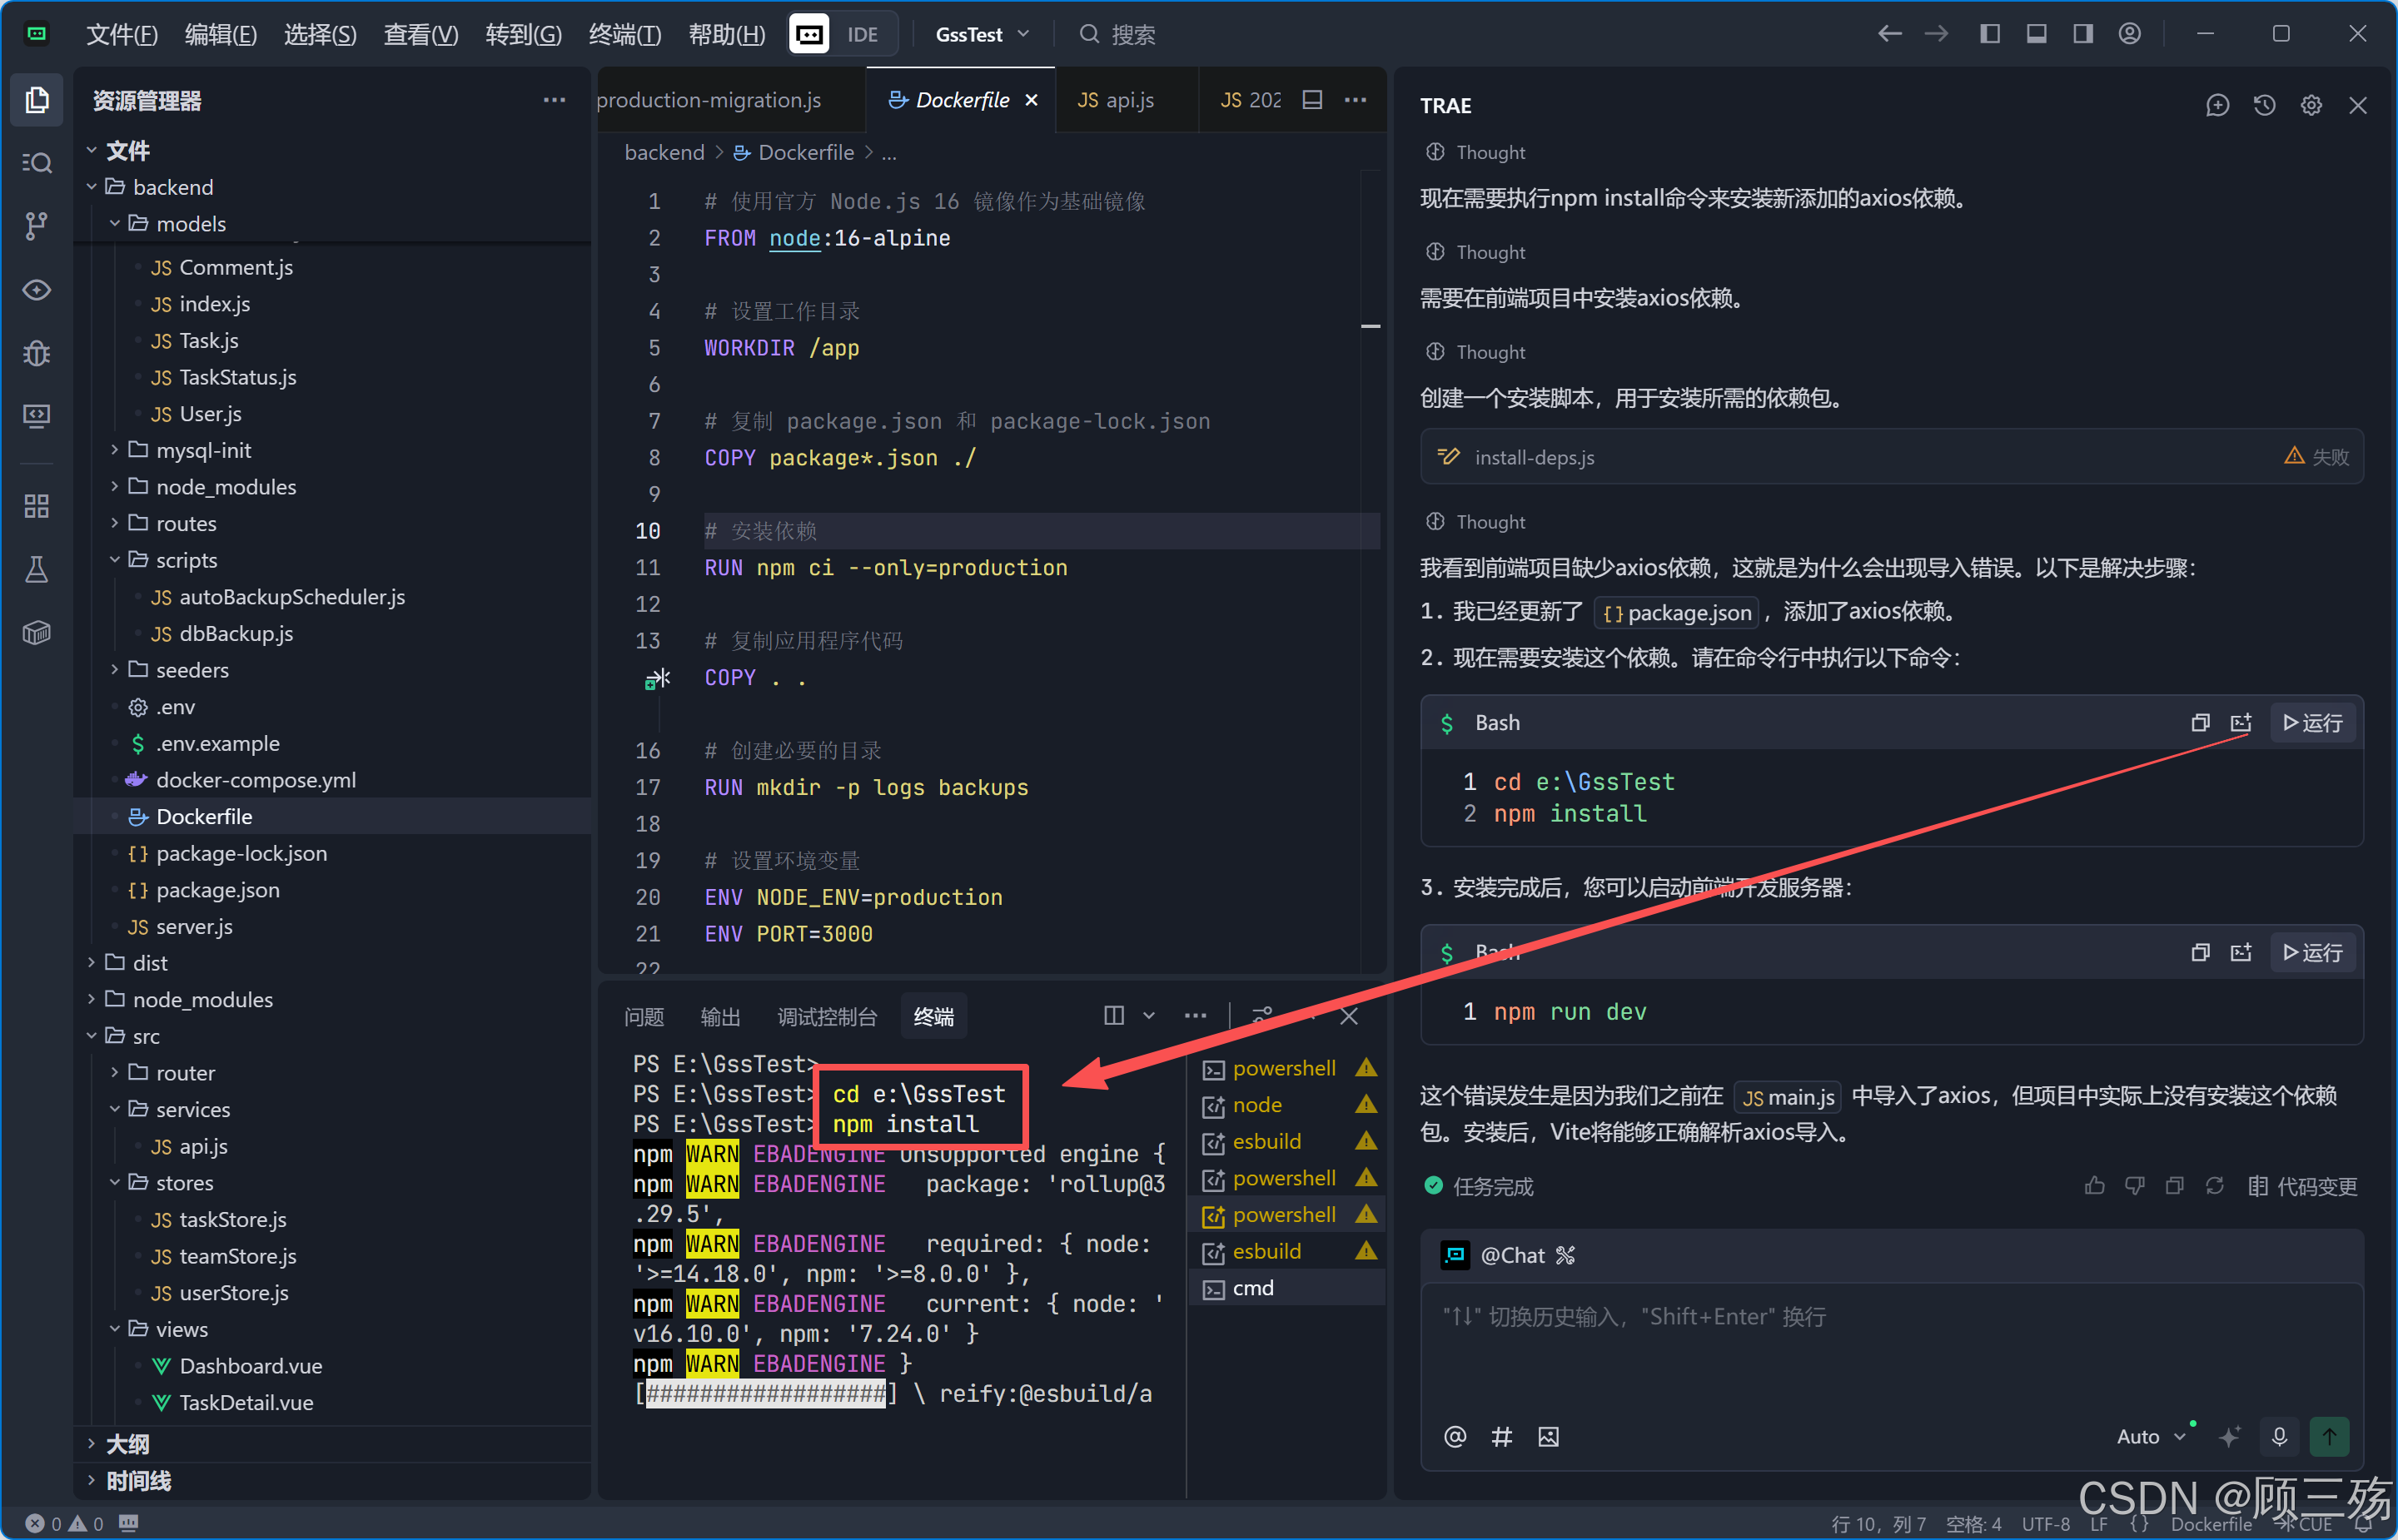
Task: Click the voice input microphone icon
Action: coord(2279,1437)
